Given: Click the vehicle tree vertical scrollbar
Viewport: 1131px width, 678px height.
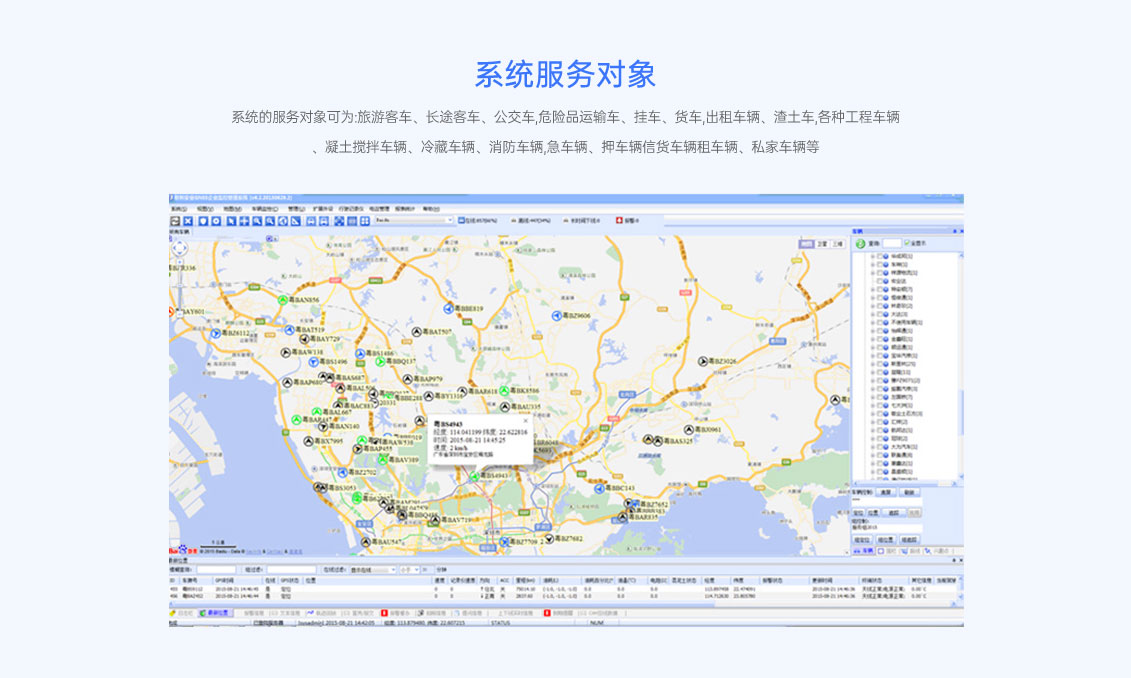Looking at the screenshot, I should 961,364.
